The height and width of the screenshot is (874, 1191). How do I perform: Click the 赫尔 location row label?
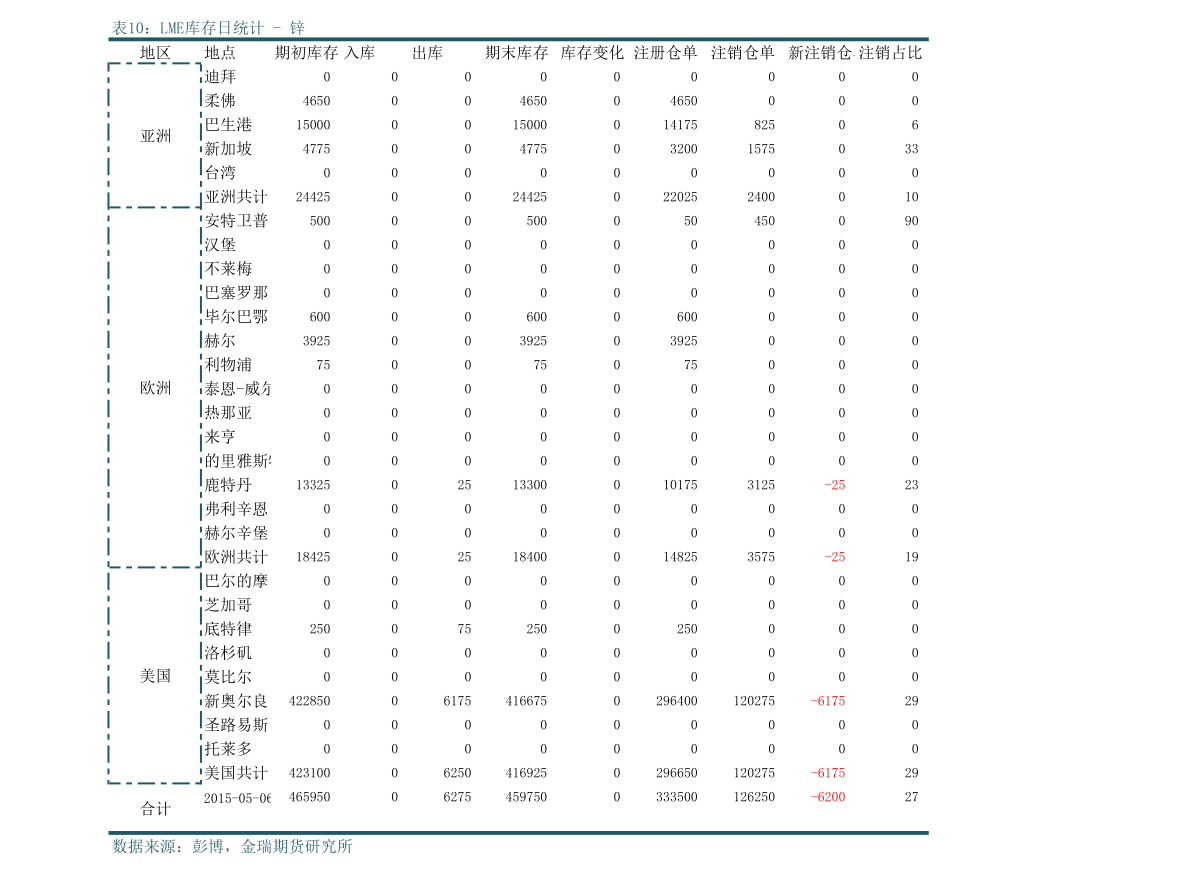pyautogui.click(x=220, y=341)
